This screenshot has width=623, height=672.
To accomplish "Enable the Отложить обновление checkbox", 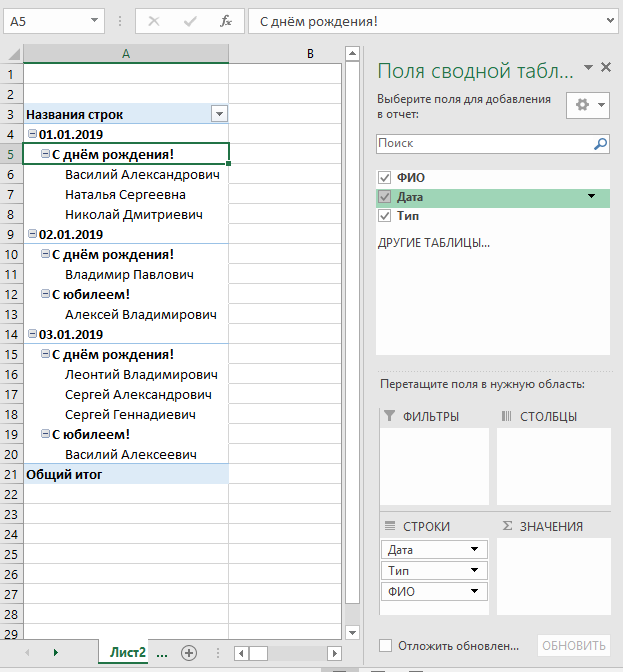I will click(386, 646).
